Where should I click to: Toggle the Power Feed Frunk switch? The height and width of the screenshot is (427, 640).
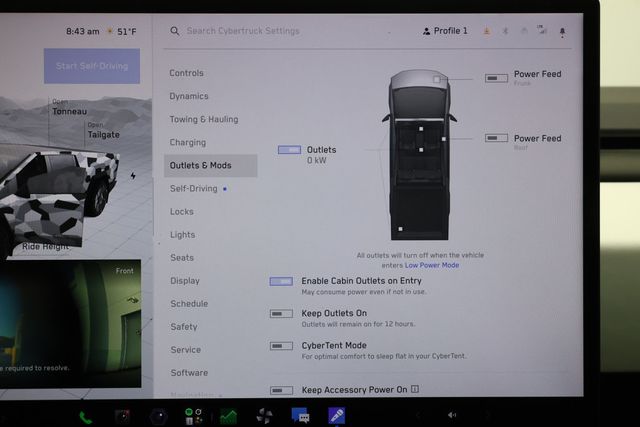pos(496,78)
